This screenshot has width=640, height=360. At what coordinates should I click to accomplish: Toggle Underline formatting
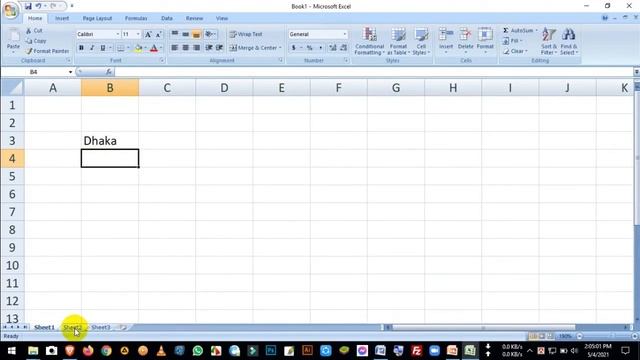pyautogui.click(x=103, y=48)
